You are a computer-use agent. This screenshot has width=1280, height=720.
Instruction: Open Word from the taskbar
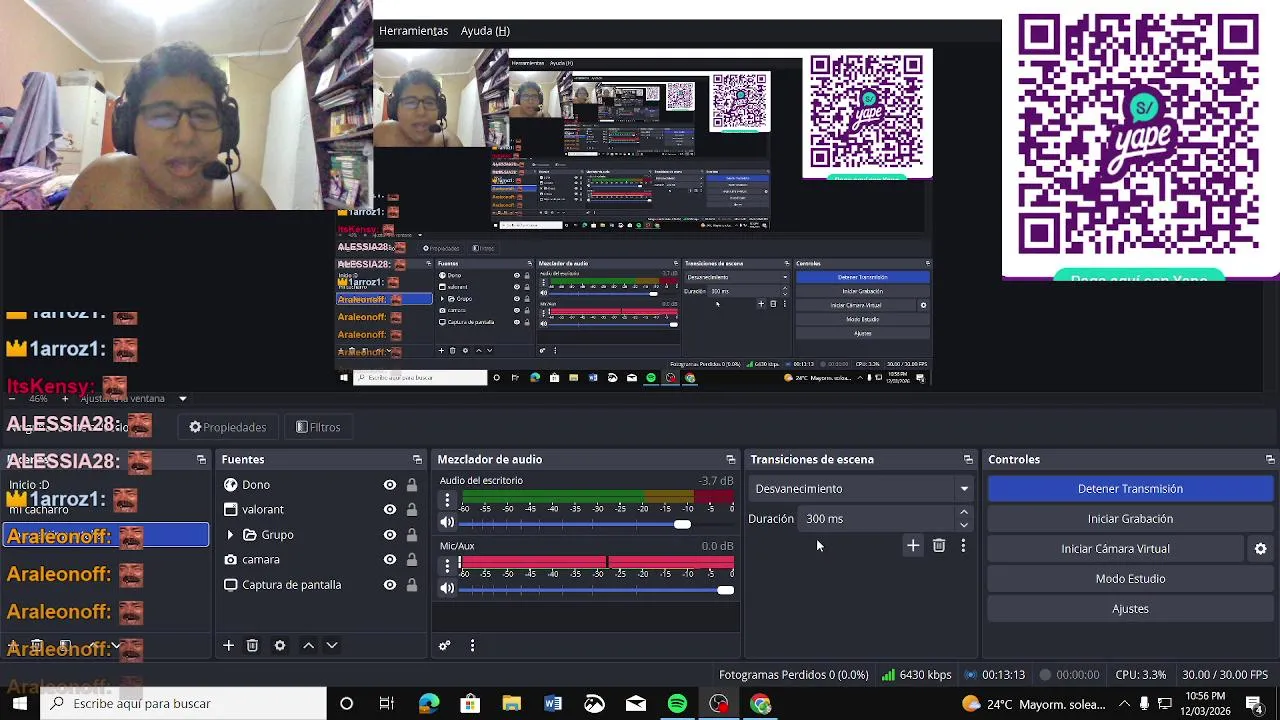point(553,704)
